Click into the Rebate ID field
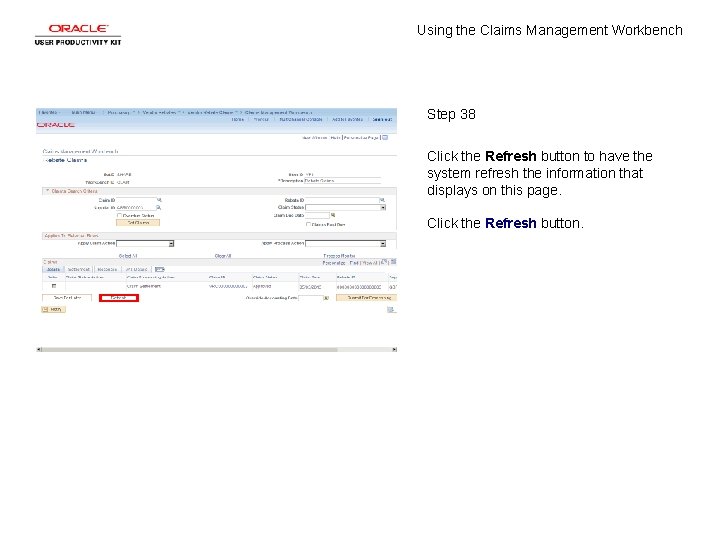 (x=342, y=200)
